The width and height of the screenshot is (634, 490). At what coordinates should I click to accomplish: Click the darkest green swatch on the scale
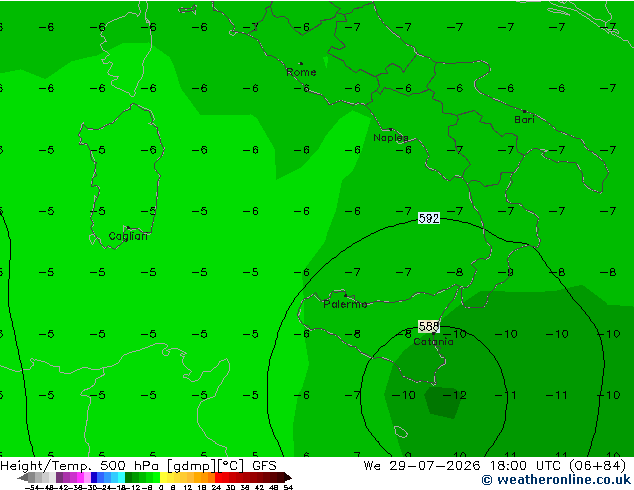(x=129, y=477)
